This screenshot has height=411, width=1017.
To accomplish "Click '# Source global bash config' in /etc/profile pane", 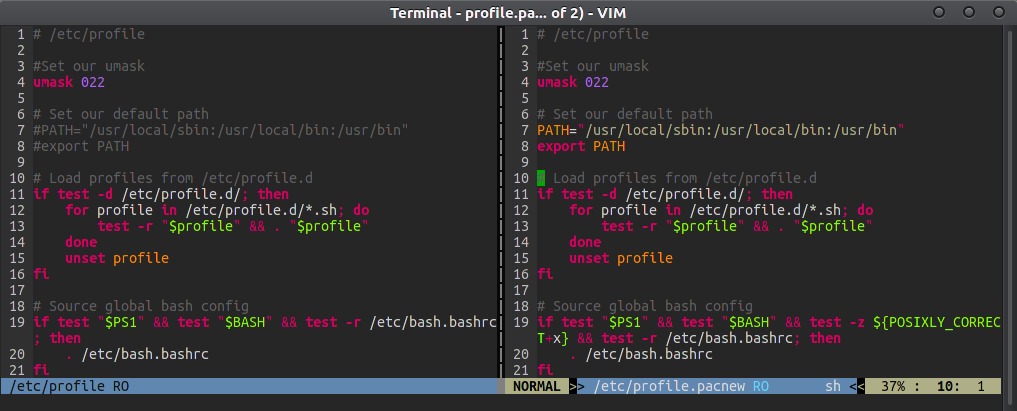I will coord(141,307).
